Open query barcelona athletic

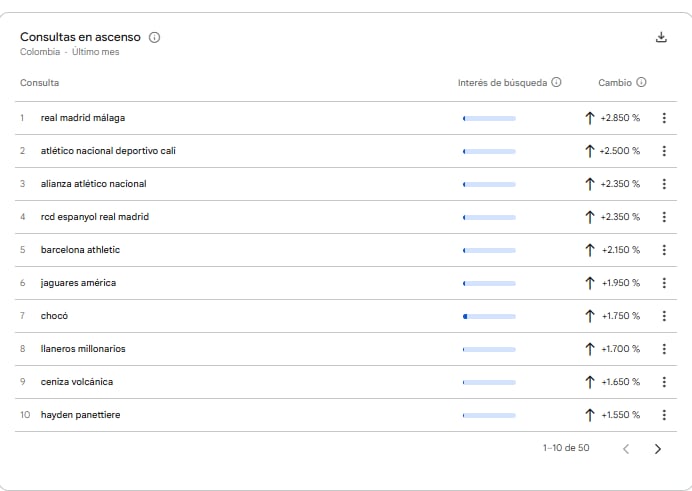pyautogui.click(x=80, y=250)
